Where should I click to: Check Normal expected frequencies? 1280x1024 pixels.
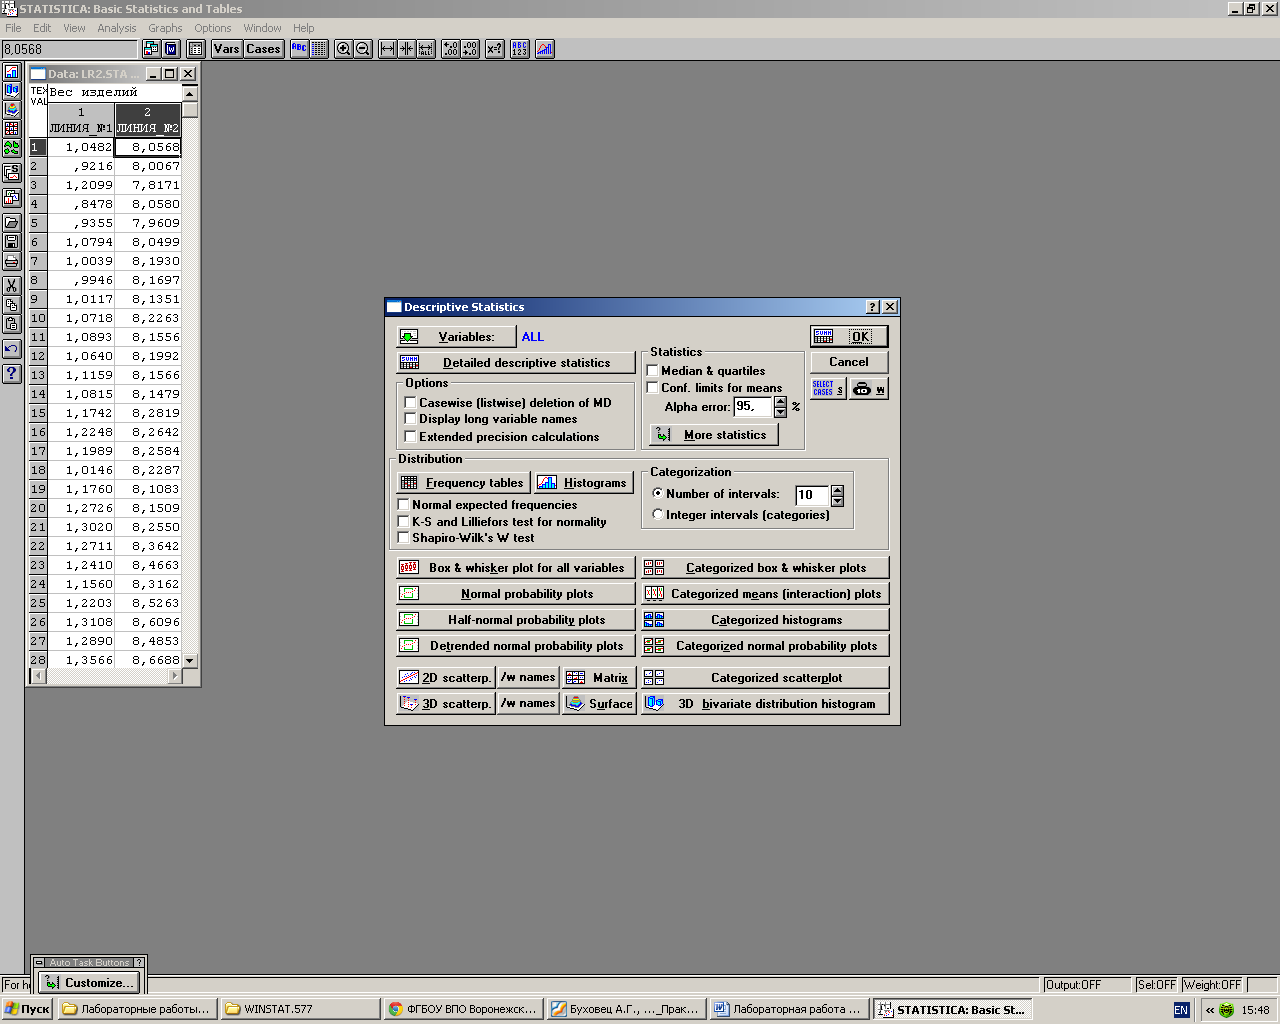[404, 505]
